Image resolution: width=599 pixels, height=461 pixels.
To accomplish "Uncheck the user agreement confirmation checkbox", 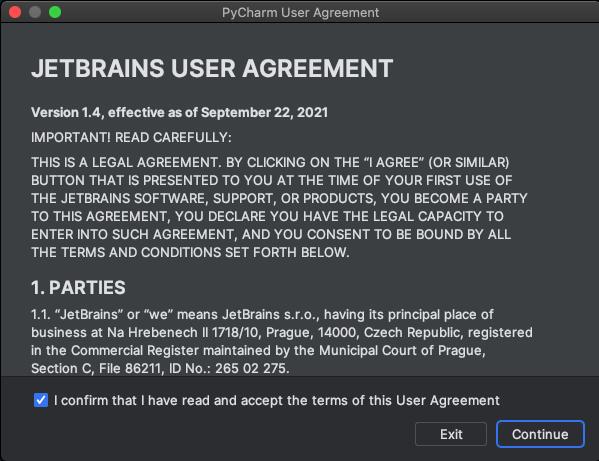I will pos(41,400).
